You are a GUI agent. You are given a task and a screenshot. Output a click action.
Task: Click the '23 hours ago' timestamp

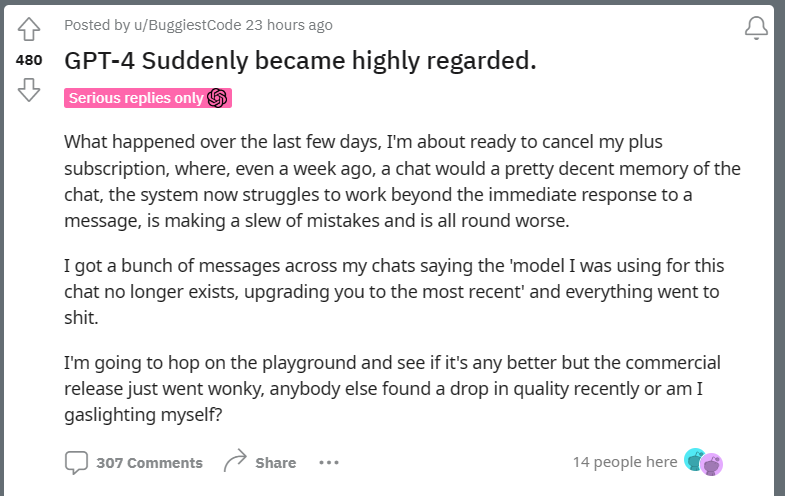pos(289,25)
